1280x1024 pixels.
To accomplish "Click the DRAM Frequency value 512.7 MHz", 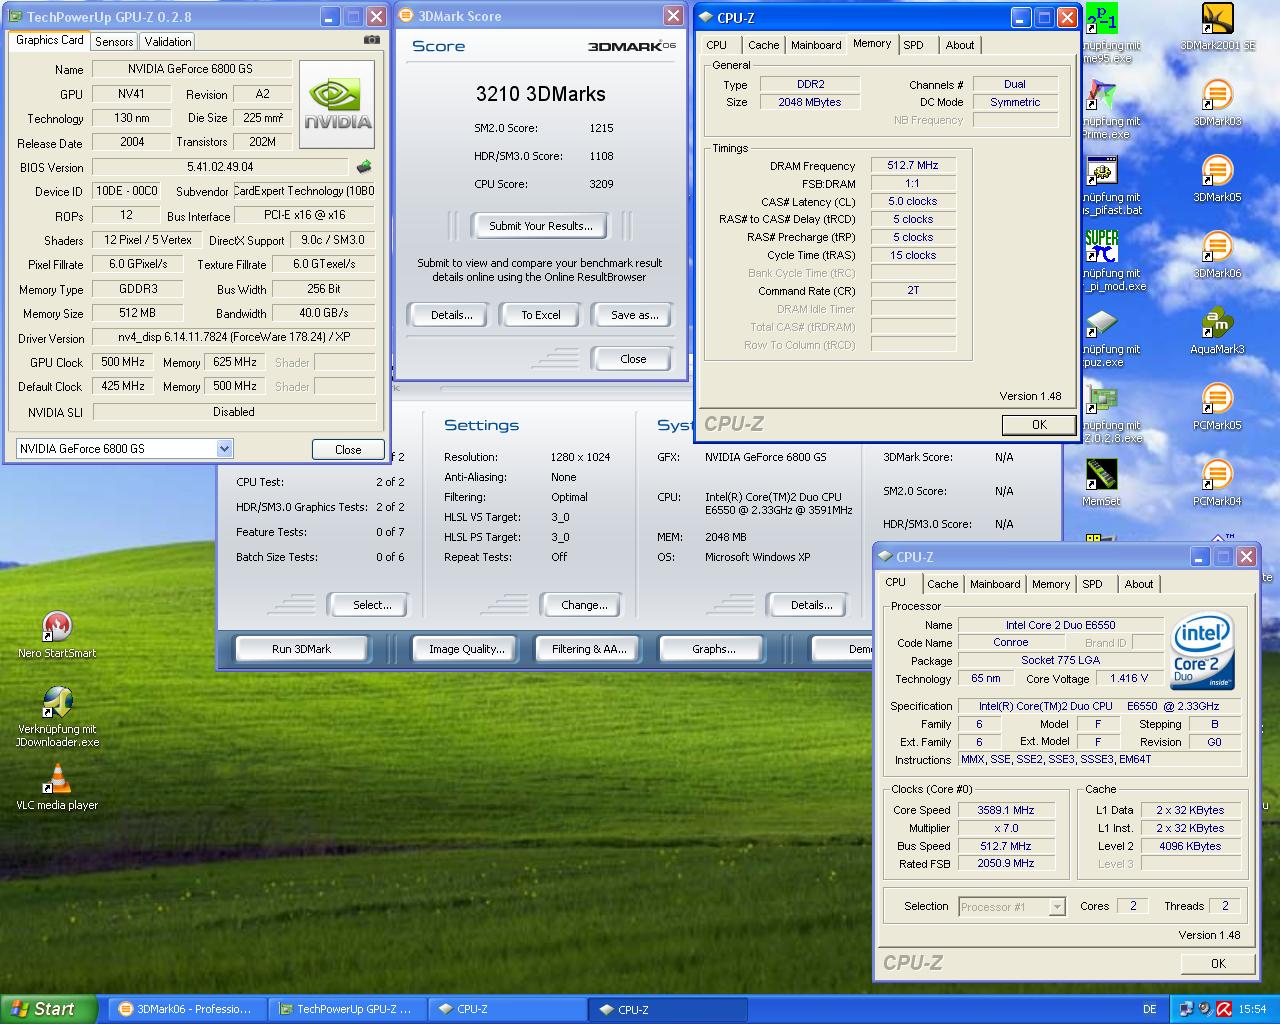I will (913, 165).
